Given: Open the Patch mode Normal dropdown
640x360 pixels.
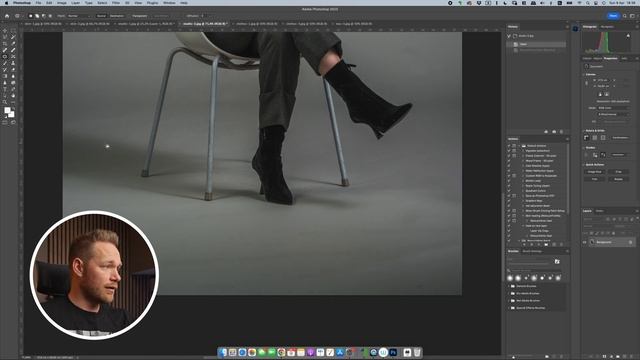Looking at the screenshot, I should (78, 16).
